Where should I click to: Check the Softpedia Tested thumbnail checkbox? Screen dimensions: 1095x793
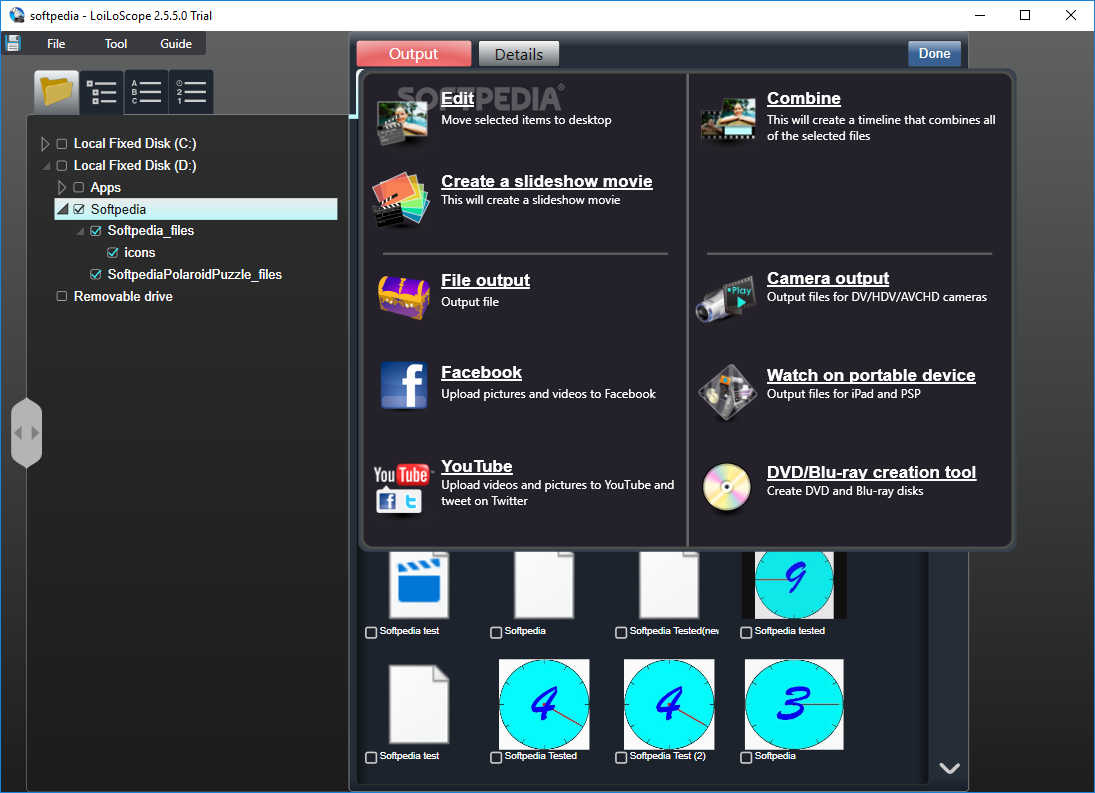point(496,757)
